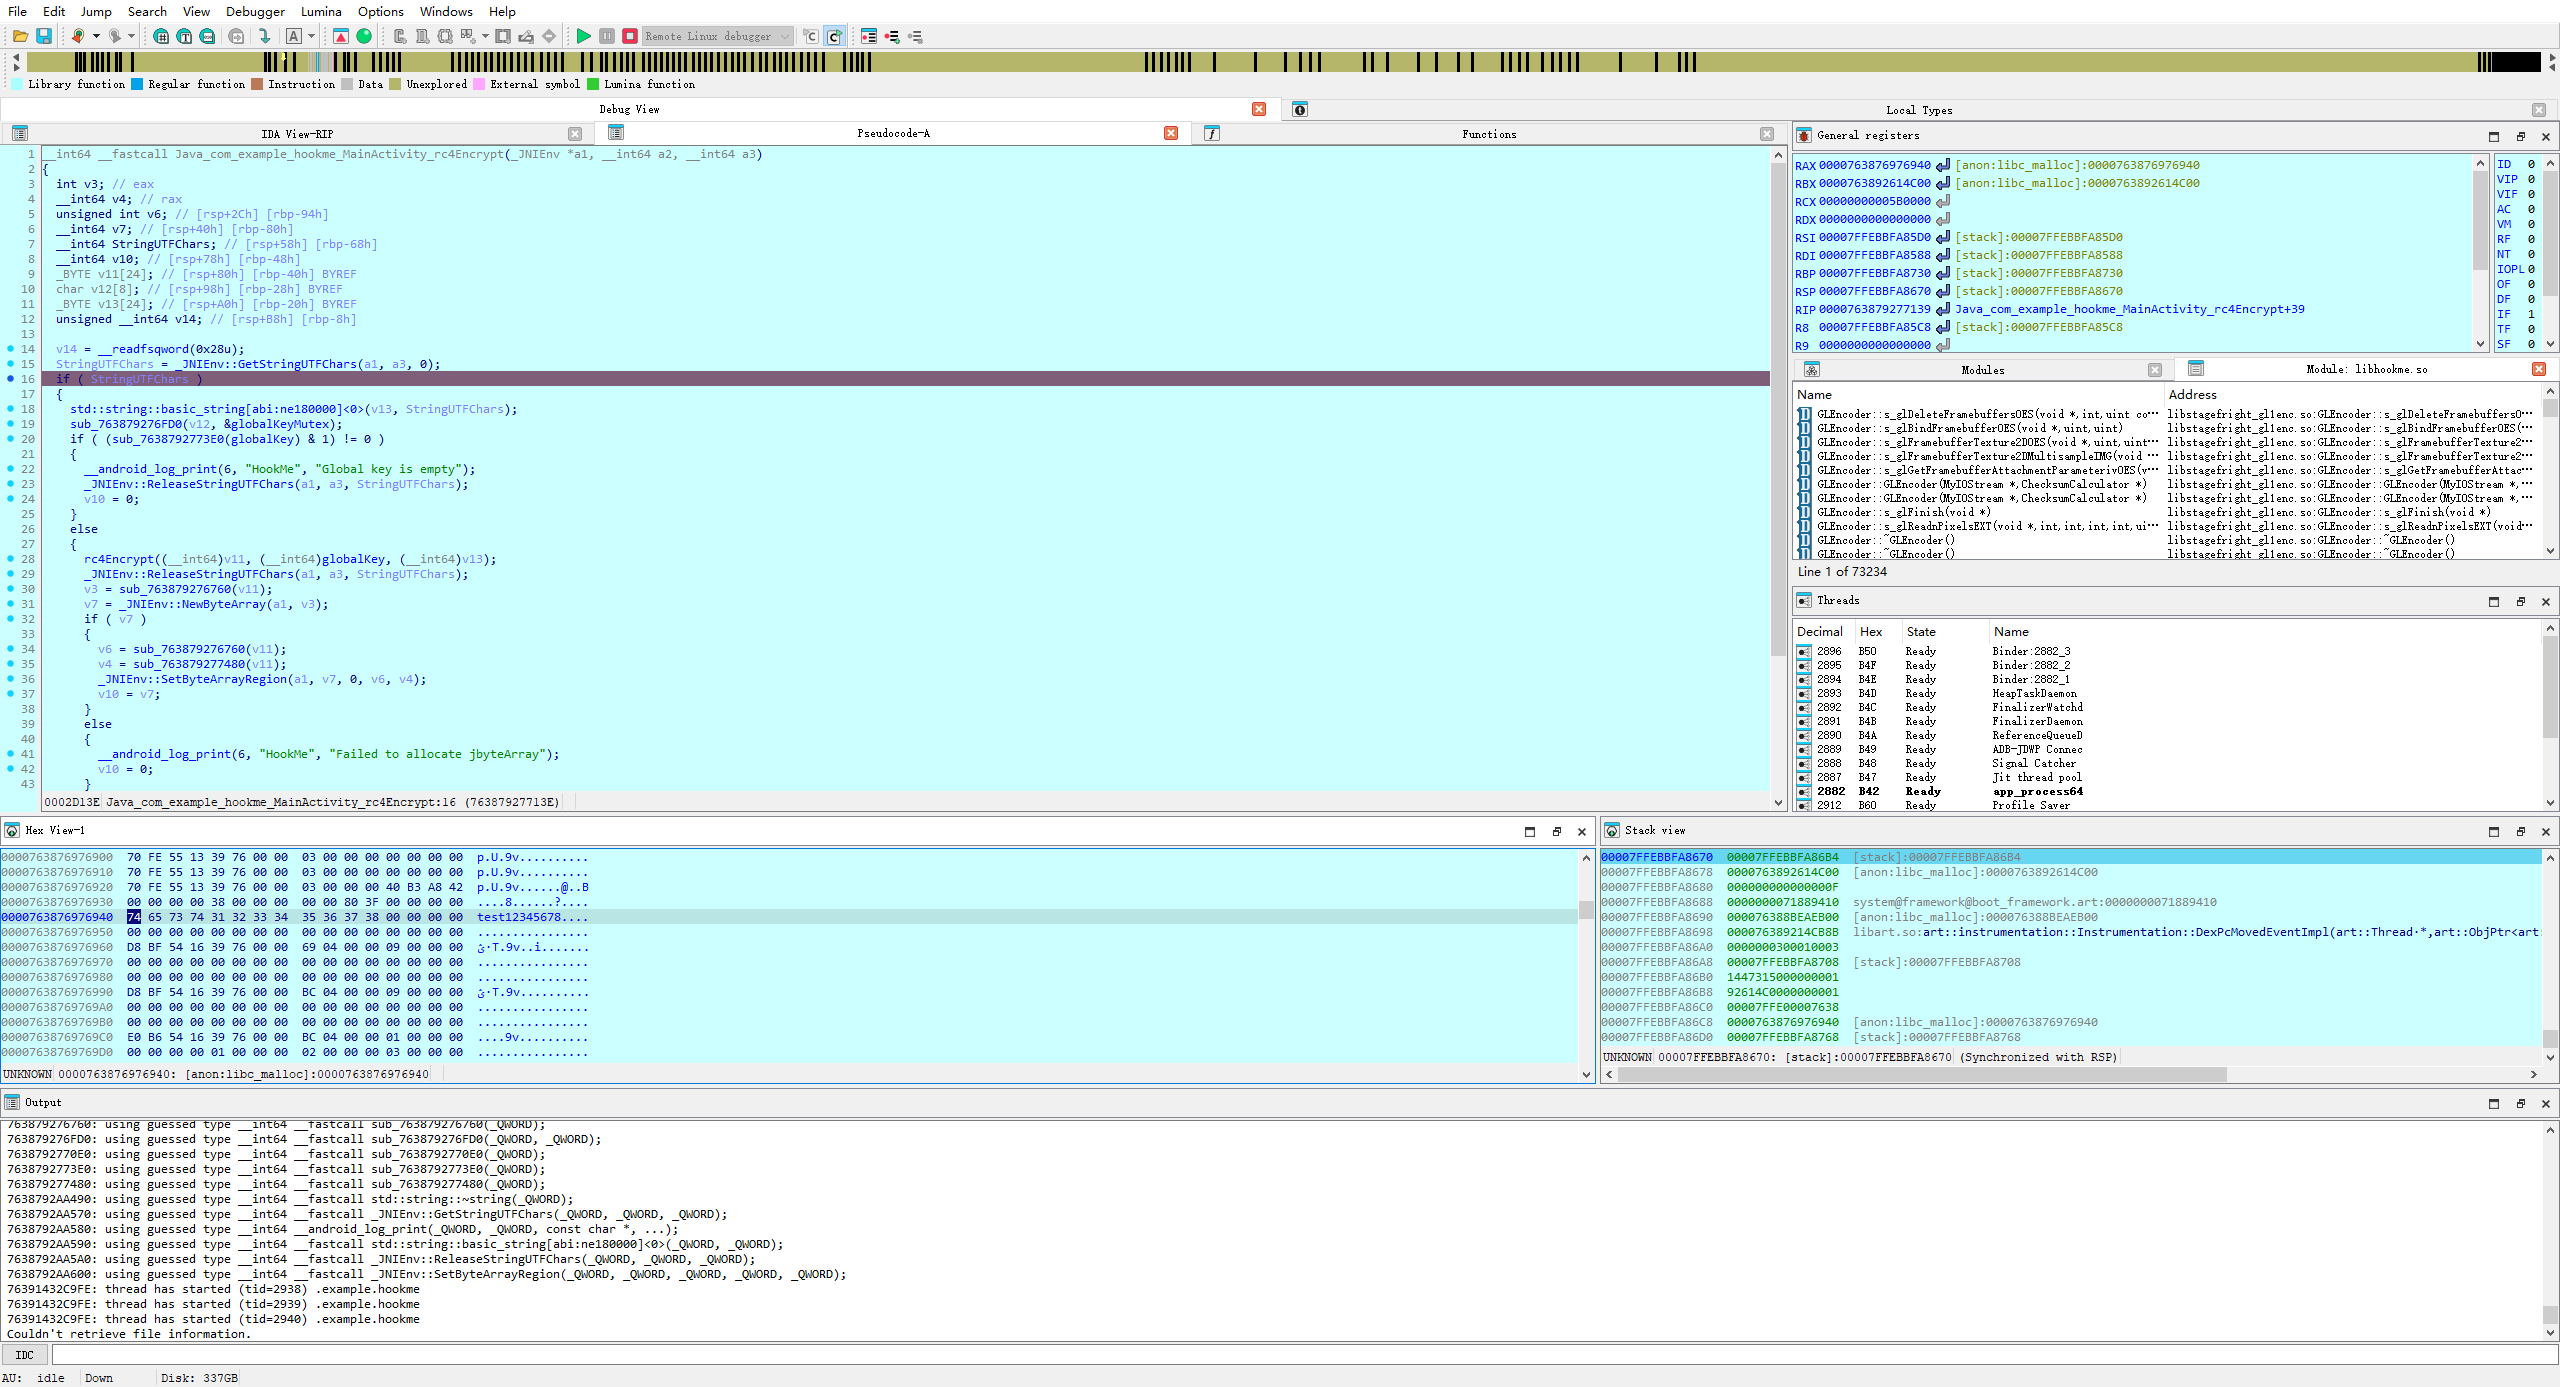The width and height of the screenshot is (2560, 1387).
Task: Toggle breakpoint dot on line 14
Action: click(11, 349)
